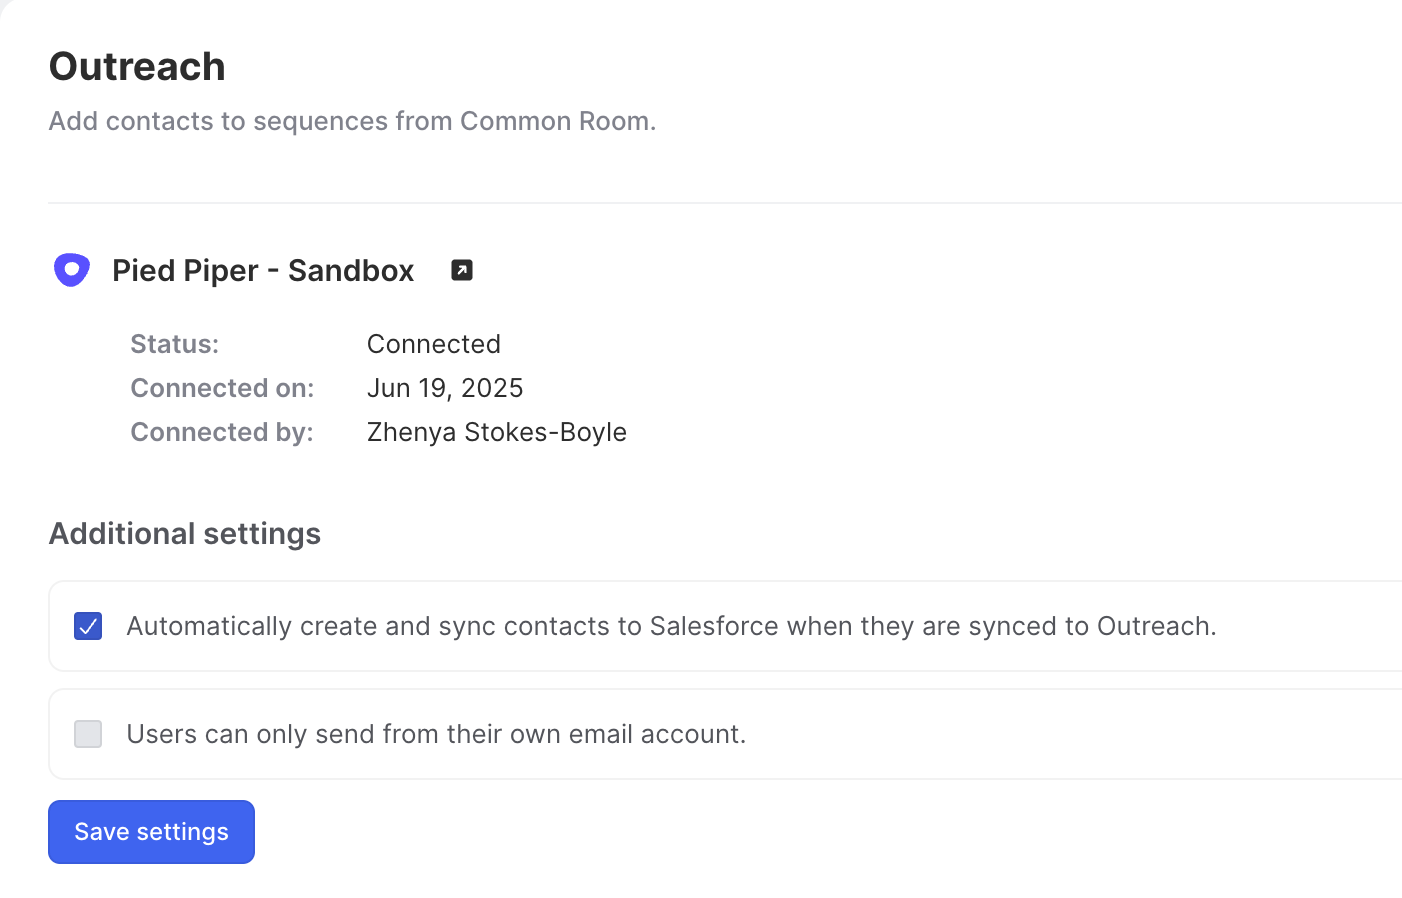Viewport: 1402px width, 898px height.
Task: Click the Connected status value
Action: pos(434,344)
